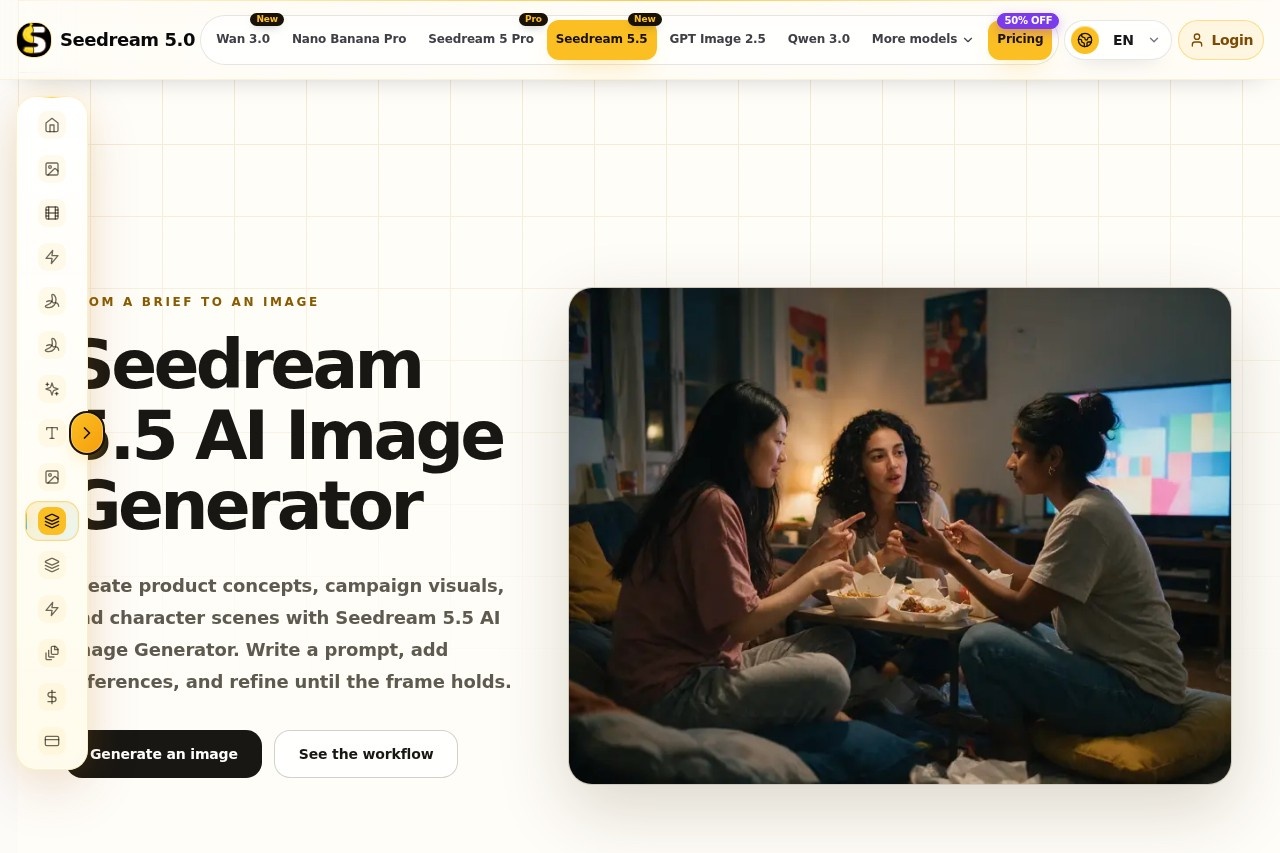Open the More models dropdown

tap(922, 39)
